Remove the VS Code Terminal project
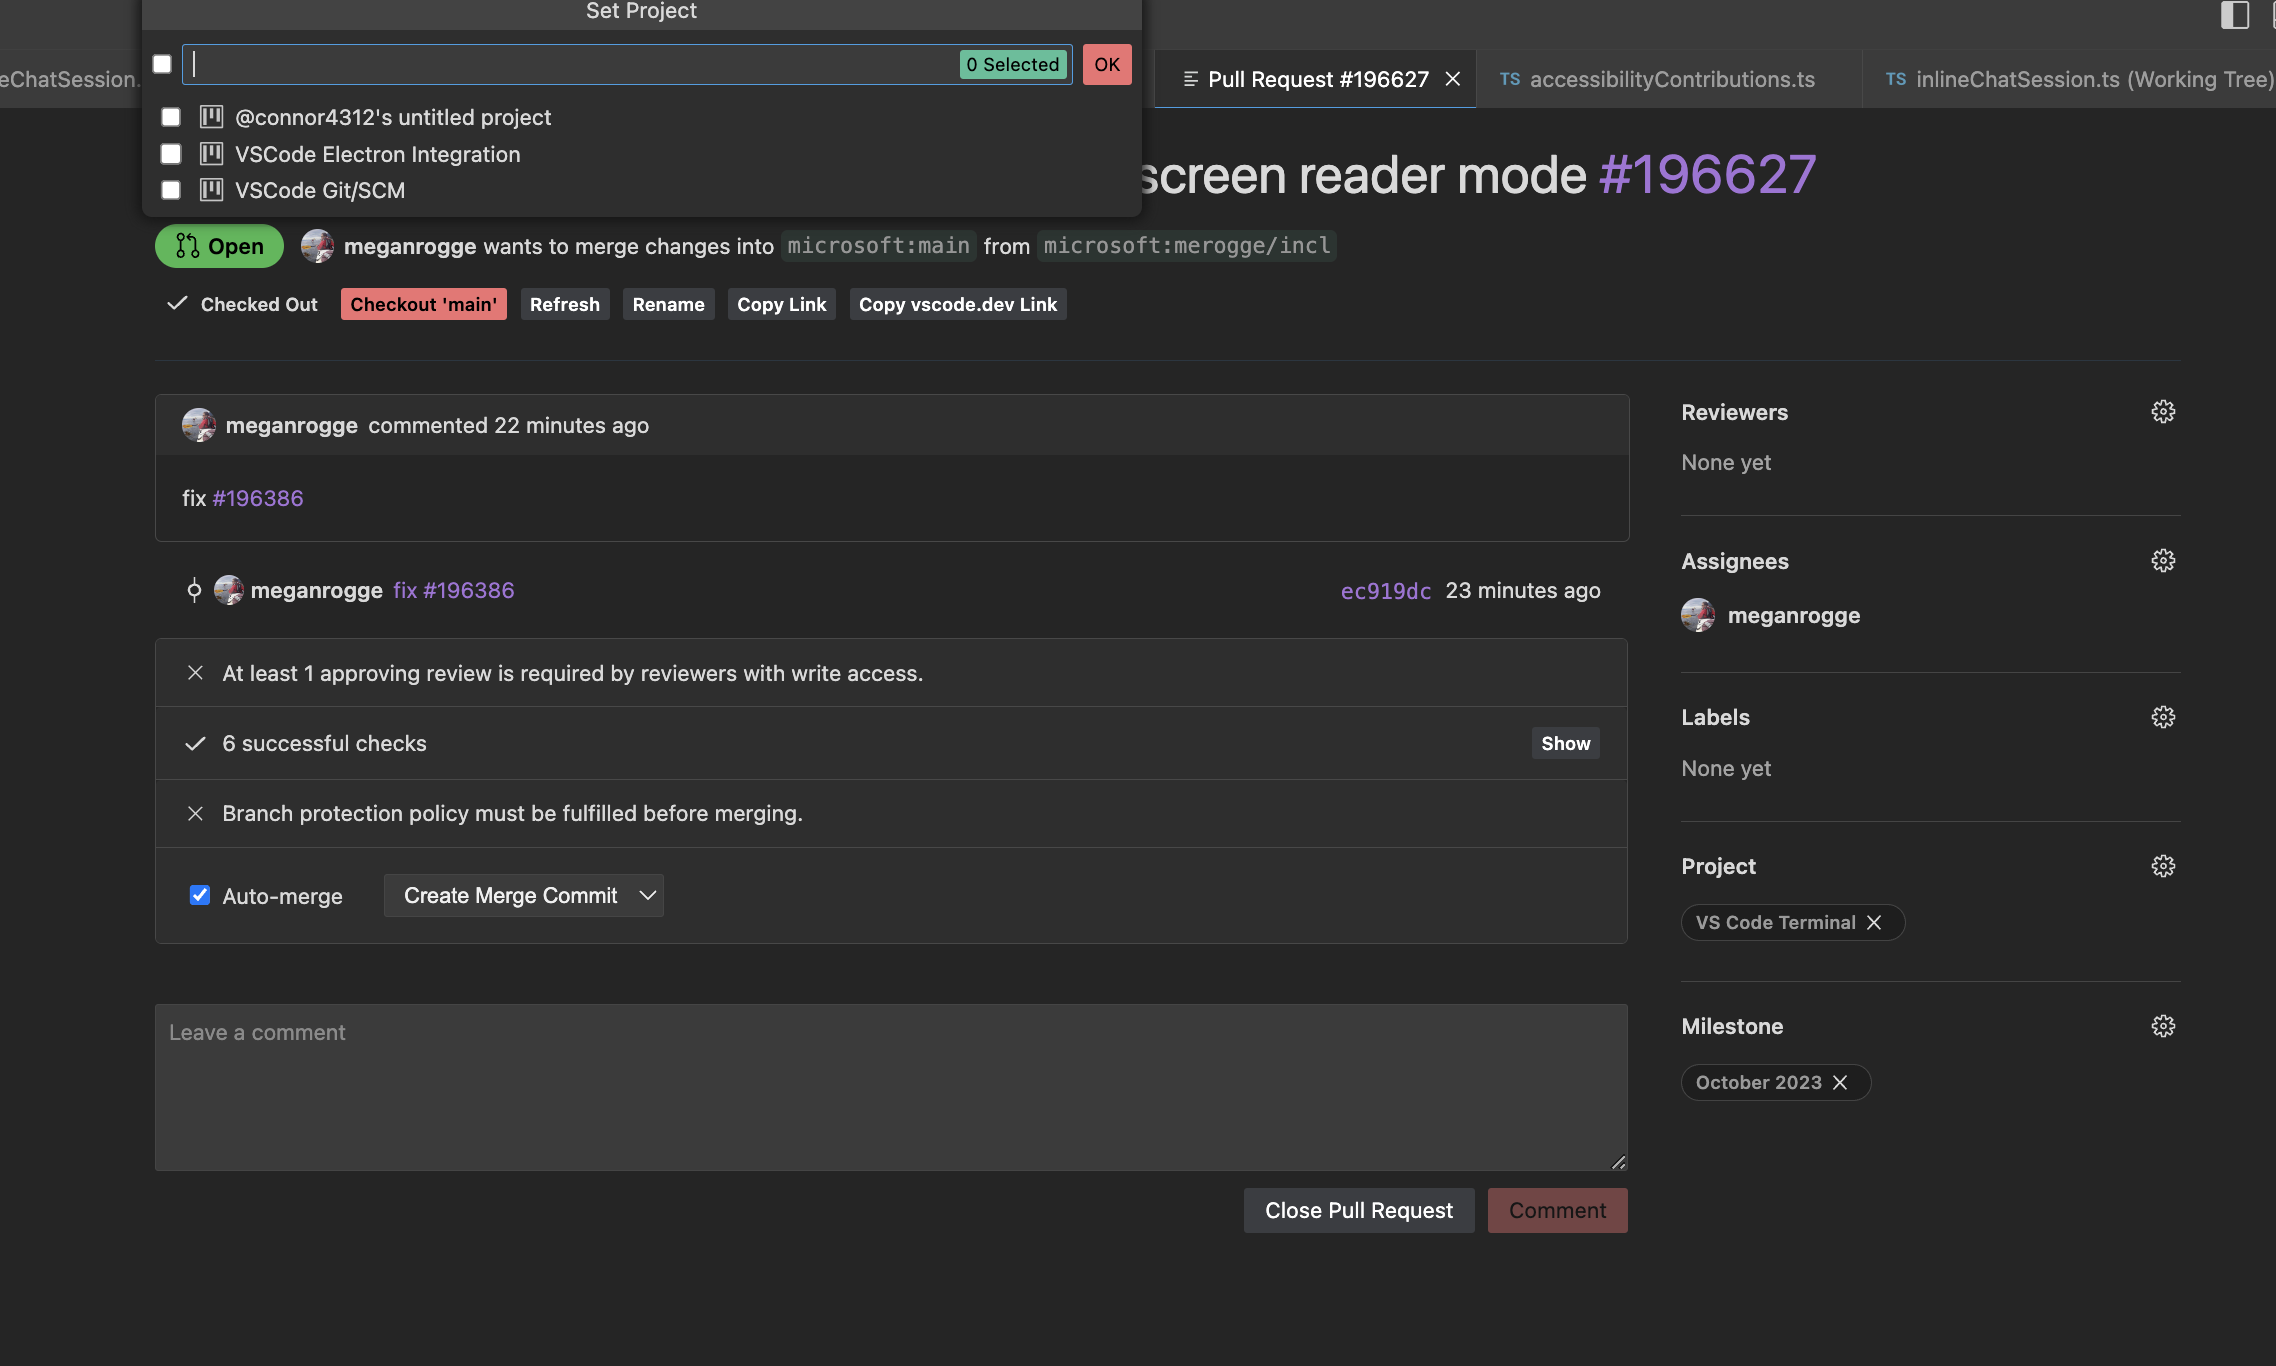 (1876, 922)
